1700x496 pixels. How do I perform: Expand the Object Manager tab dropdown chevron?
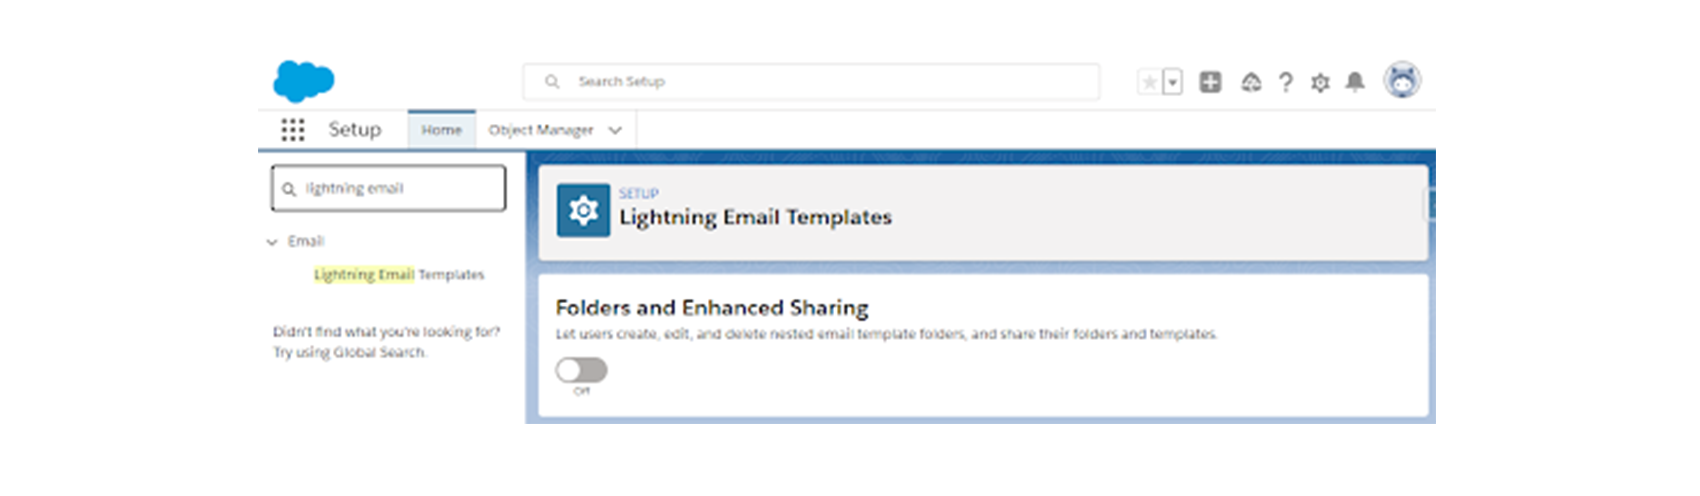click(615, 130)
